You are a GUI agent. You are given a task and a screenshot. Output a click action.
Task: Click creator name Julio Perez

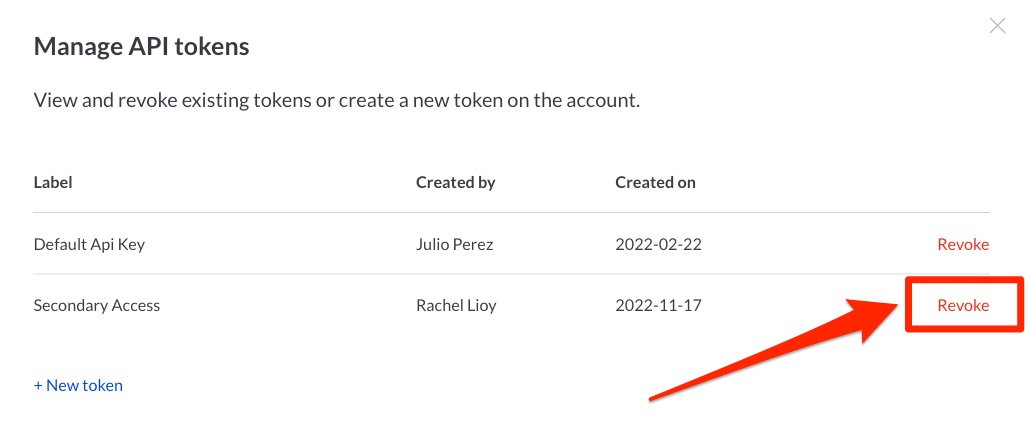(x=456, y=244)
